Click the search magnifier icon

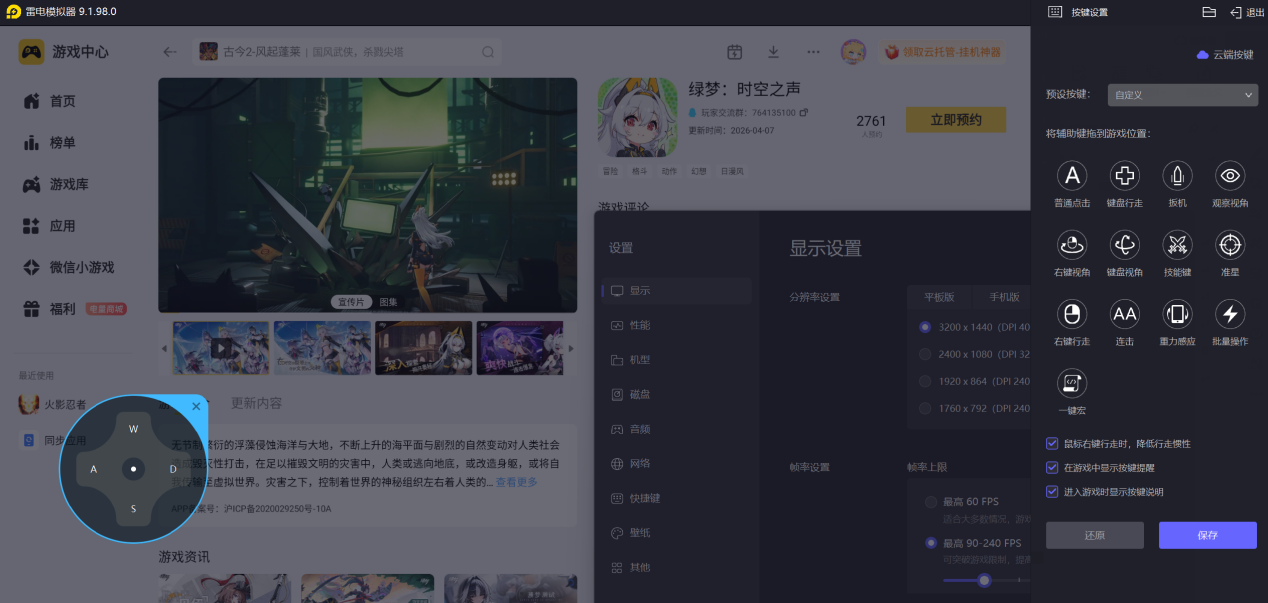(487, 52)
